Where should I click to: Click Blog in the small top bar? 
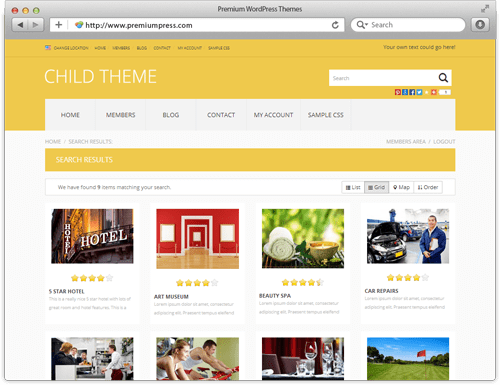(x=142, y=48)
